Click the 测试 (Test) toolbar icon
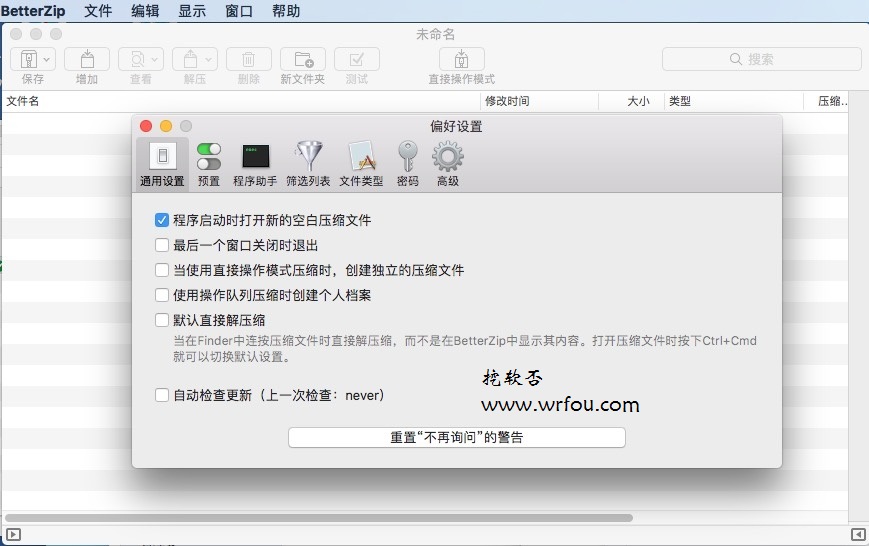 click(x=357, y=59)
